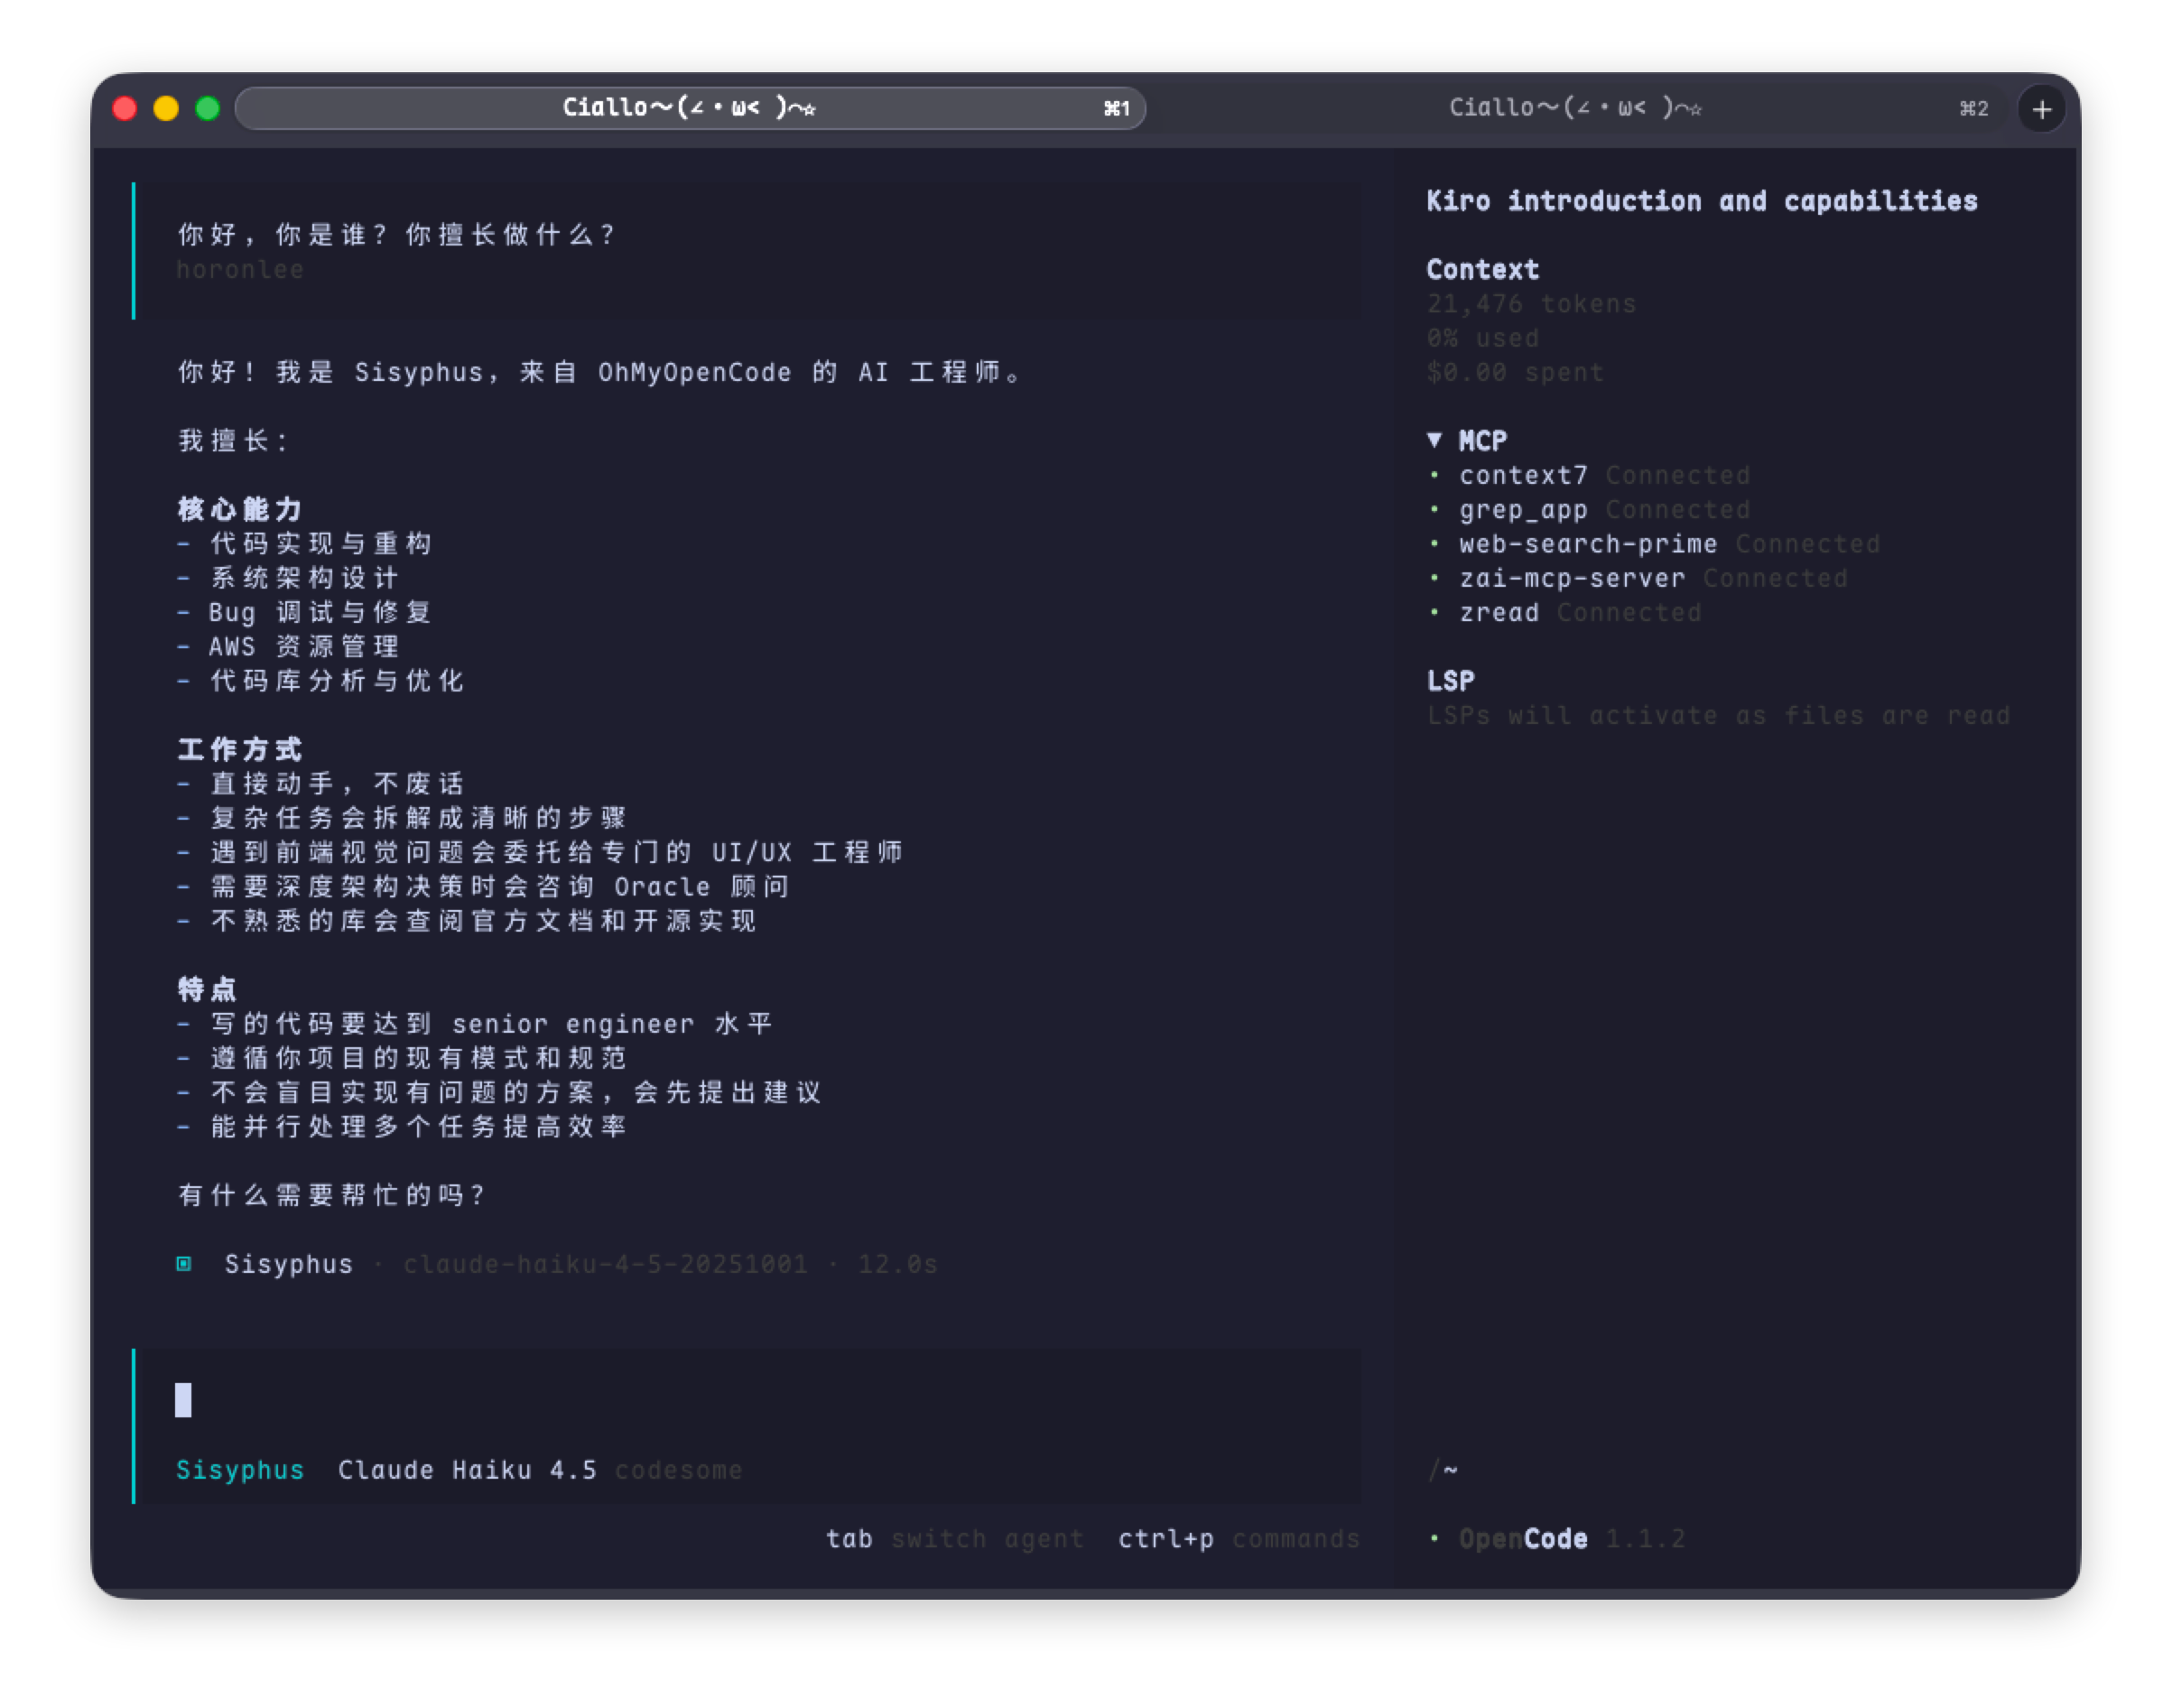The width and height of the screenshot is (2172, 1708).
Task: Click the web-search-prime MCP server entry
Action: pyautogui.click(x=1587, y=544)
